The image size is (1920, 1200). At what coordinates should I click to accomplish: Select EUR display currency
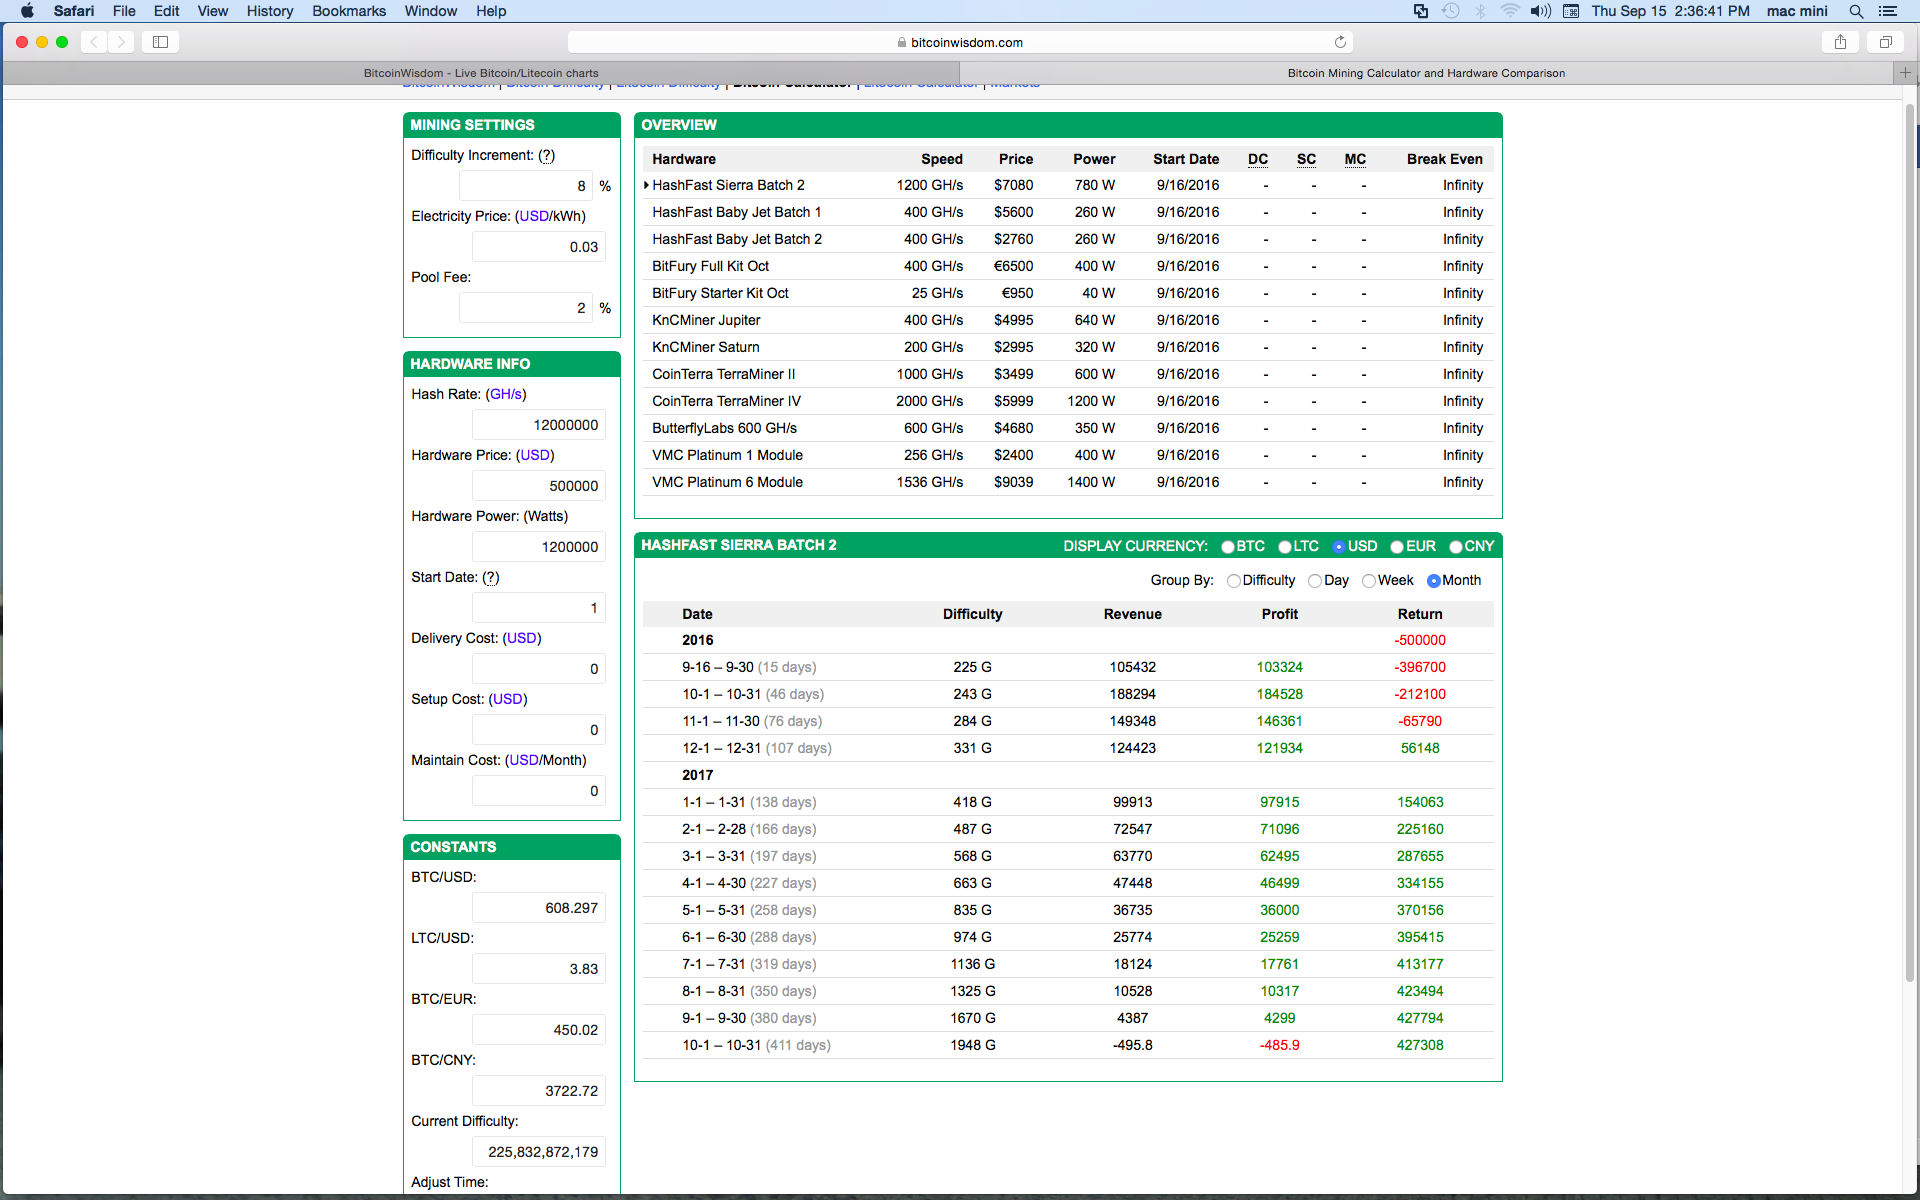click(x=1397, y=547)
